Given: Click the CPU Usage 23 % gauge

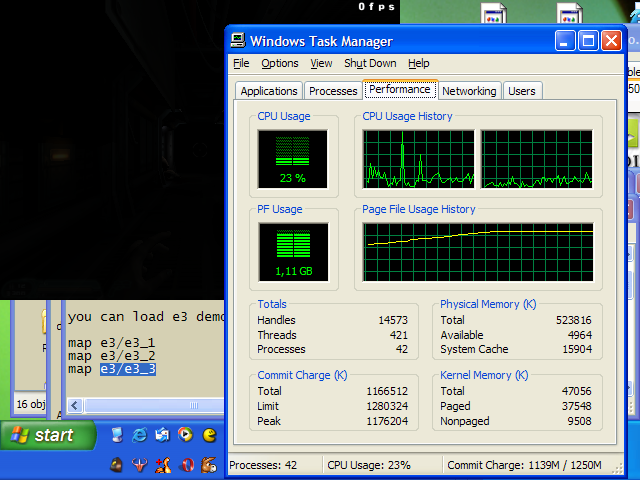Looking at the screenshot, I should point(293,160).
